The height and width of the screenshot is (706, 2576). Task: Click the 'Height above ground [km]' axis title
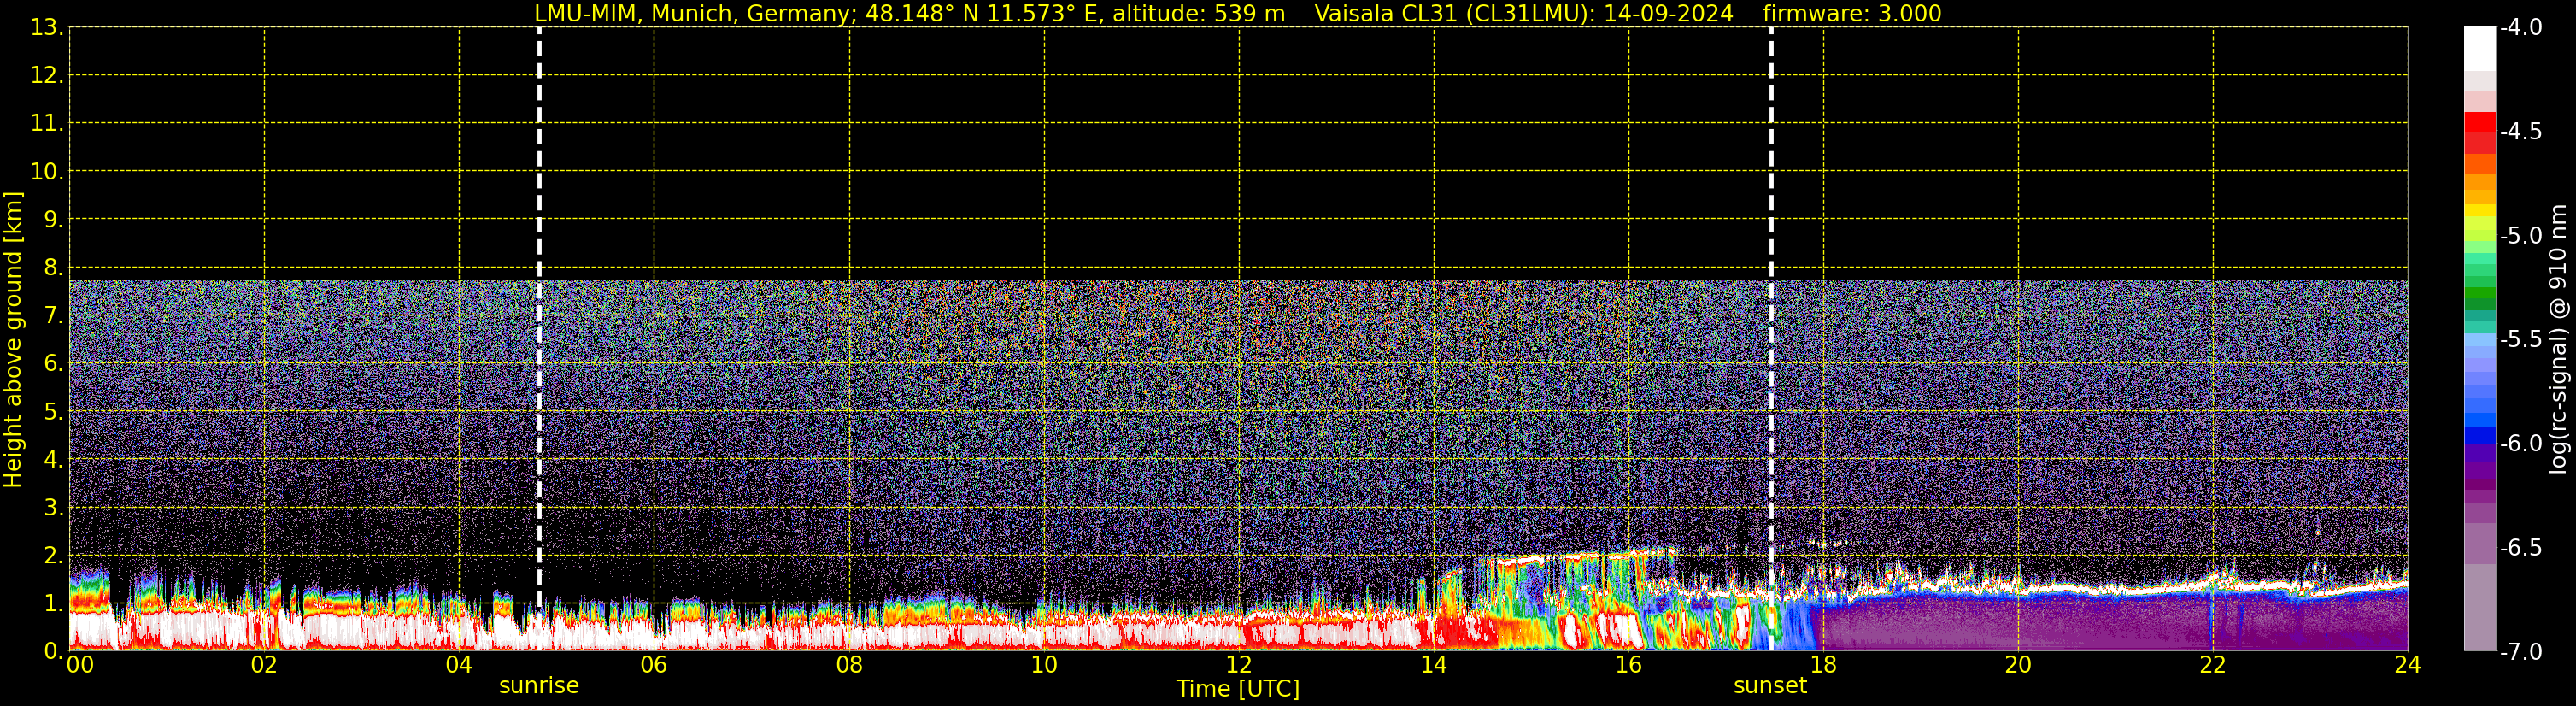point(13,340)
